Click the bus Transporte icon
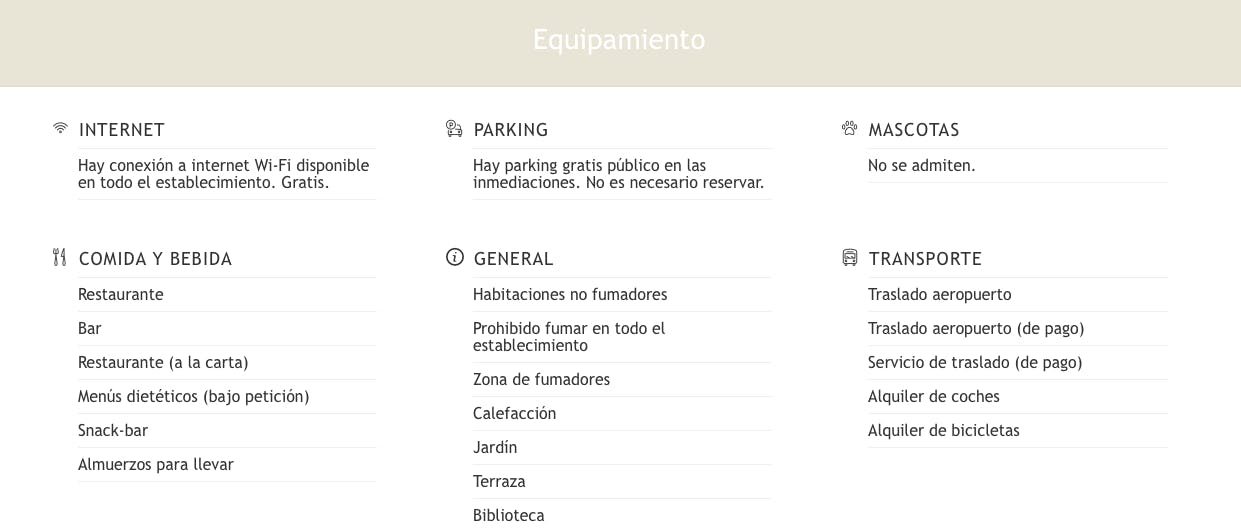The height and width of the screenshot is (530, 1241). pyautogui.click(x=850, y=258)
